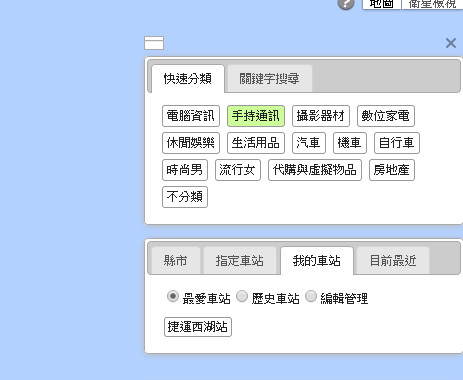Screen dimensions: 463x380
Task: Select the 編輯管理 radio button
Action: point(311,296)
